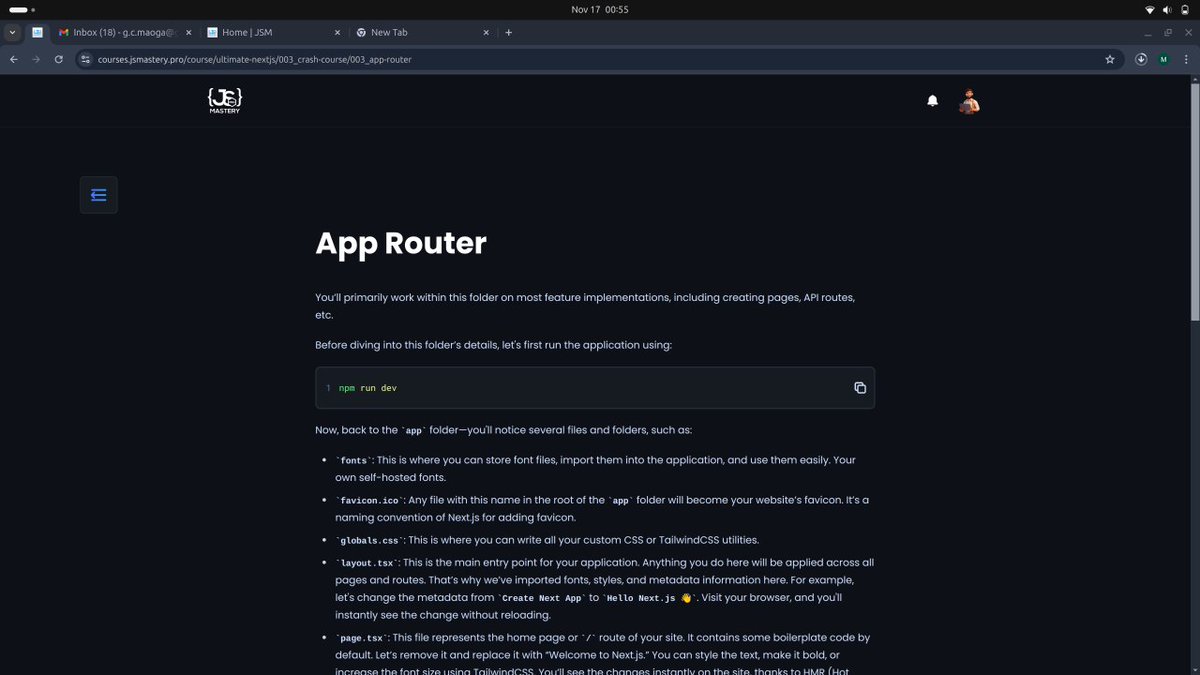The height and width of the screenshot is (675, 1200).
Task: Open the lesson sidebar menu button
Action: point(99,195)
